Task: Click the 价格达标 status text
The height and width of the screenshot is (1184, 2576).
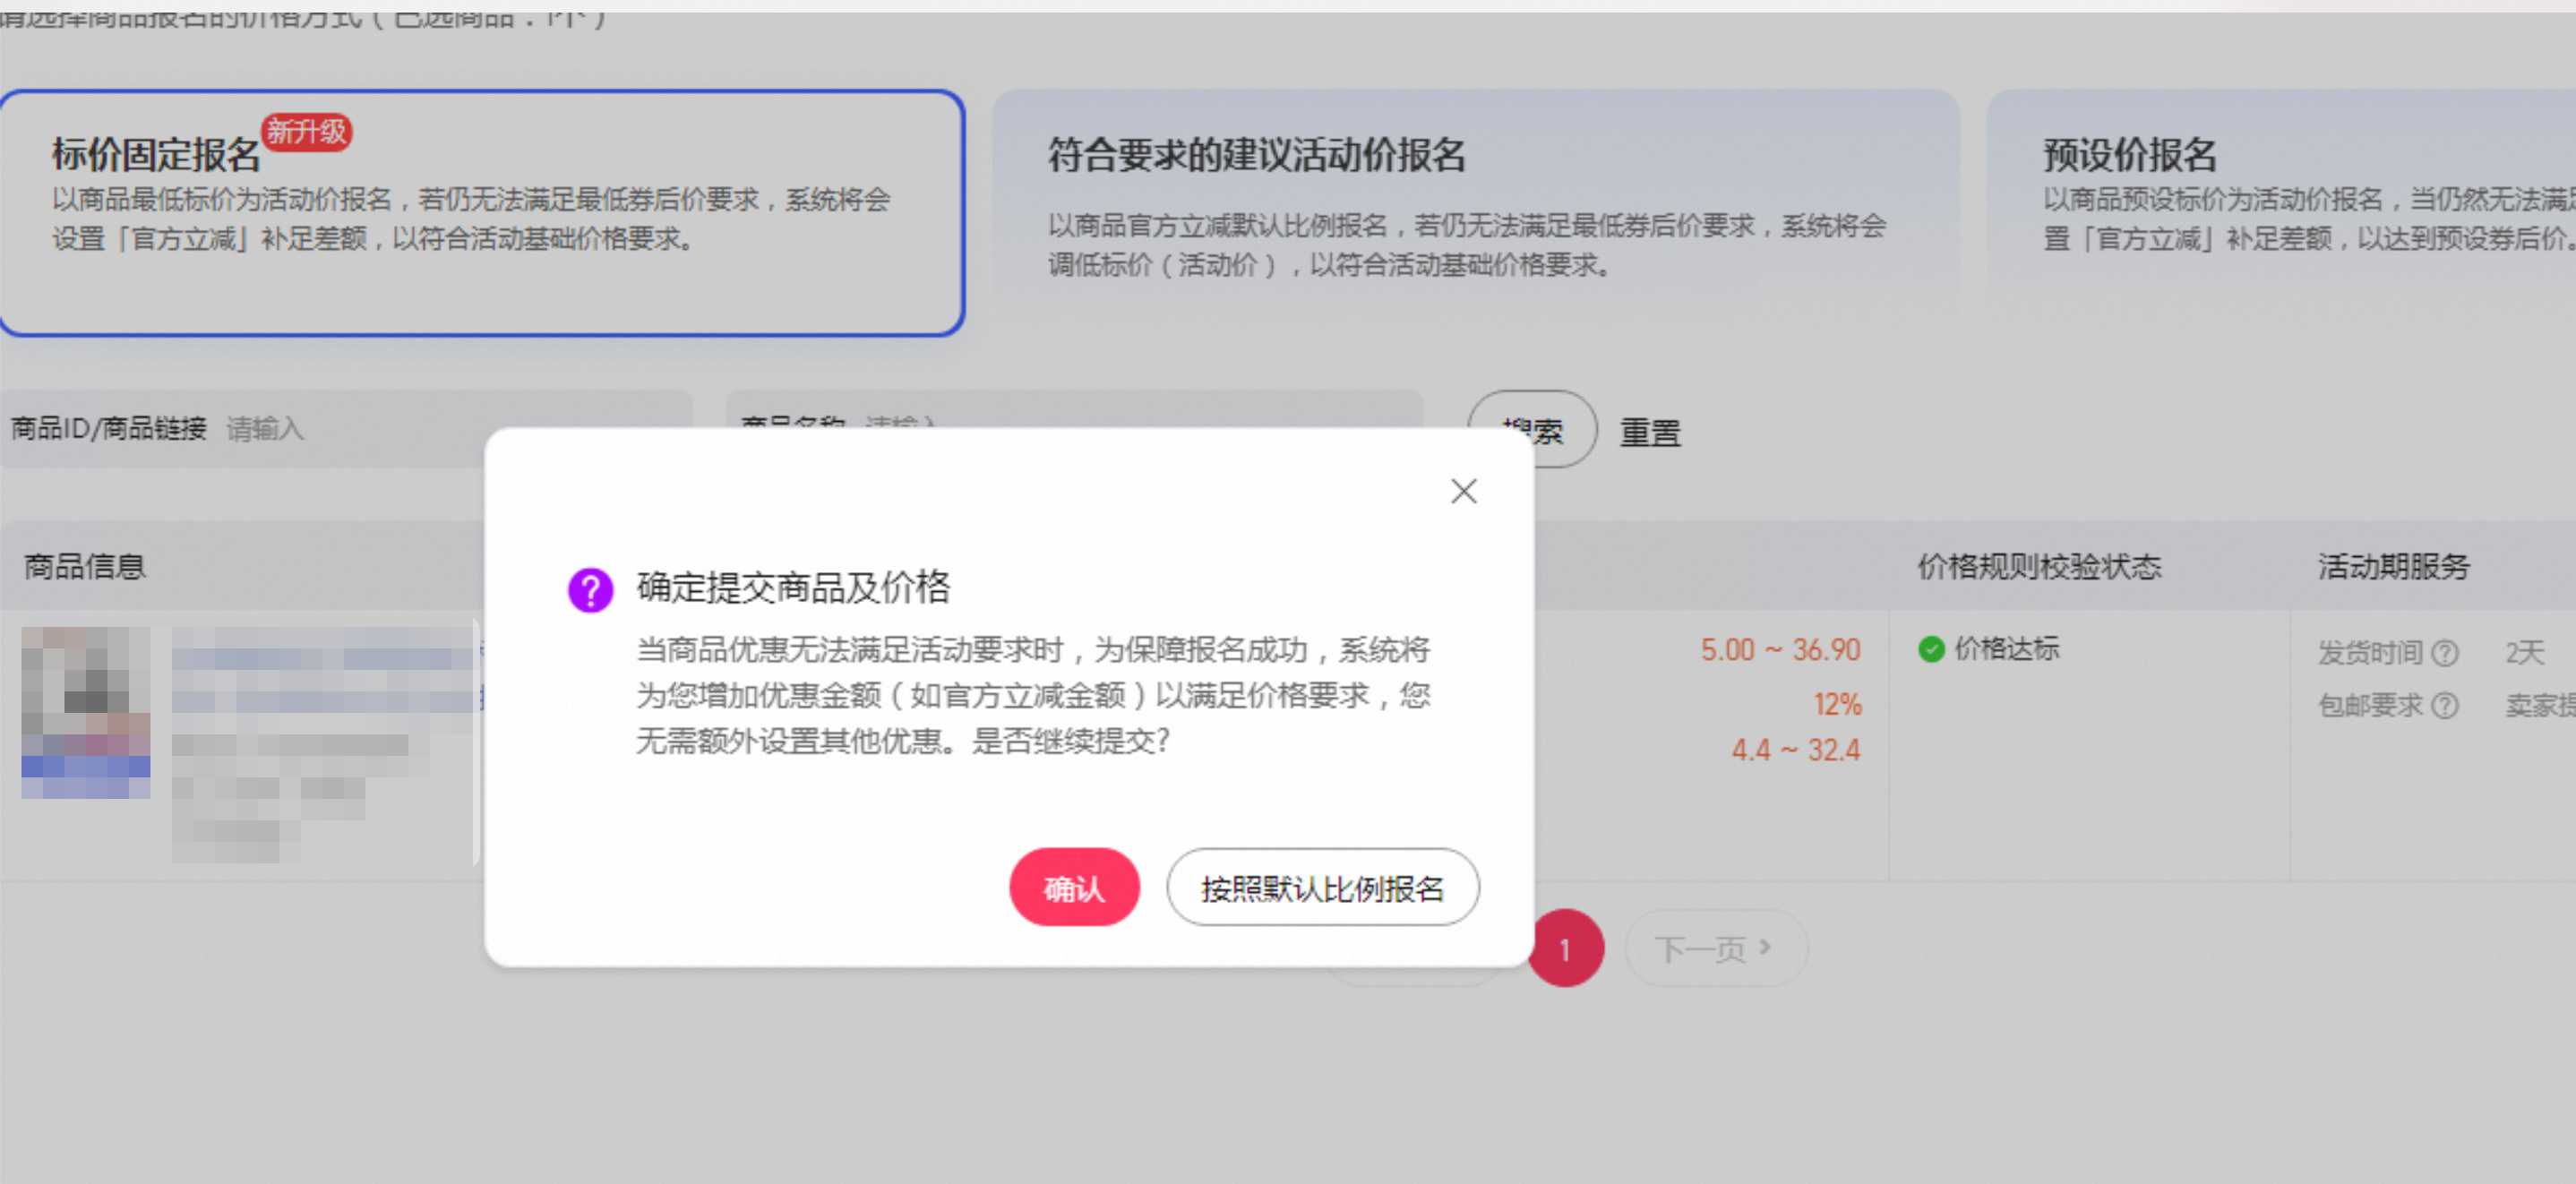Action: 2006,649
